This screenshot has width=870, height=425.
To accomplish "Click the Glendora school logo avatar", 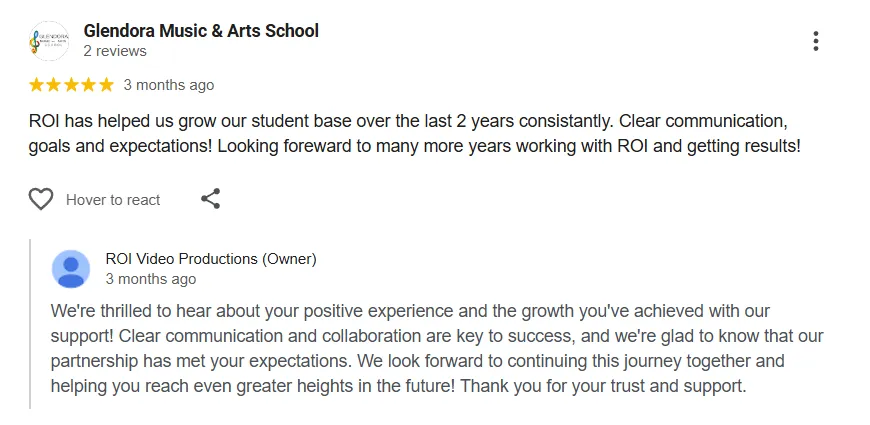I will [49, 40].
